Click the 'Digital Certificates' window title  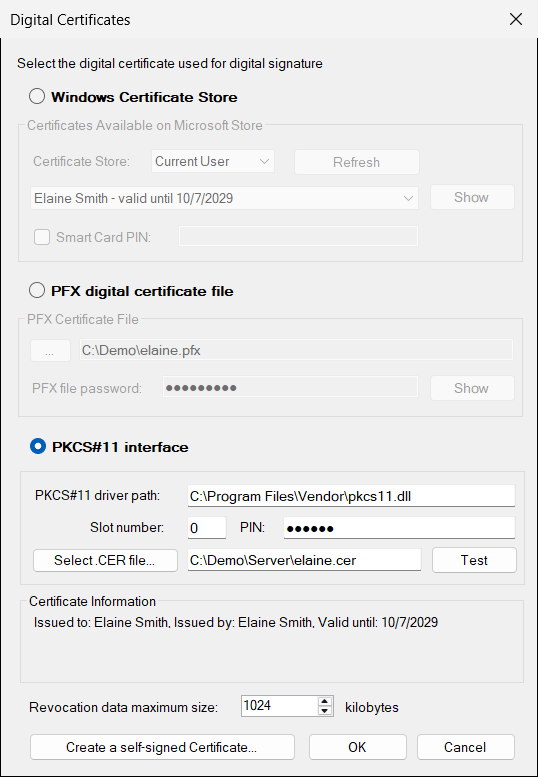click(70, 20)
